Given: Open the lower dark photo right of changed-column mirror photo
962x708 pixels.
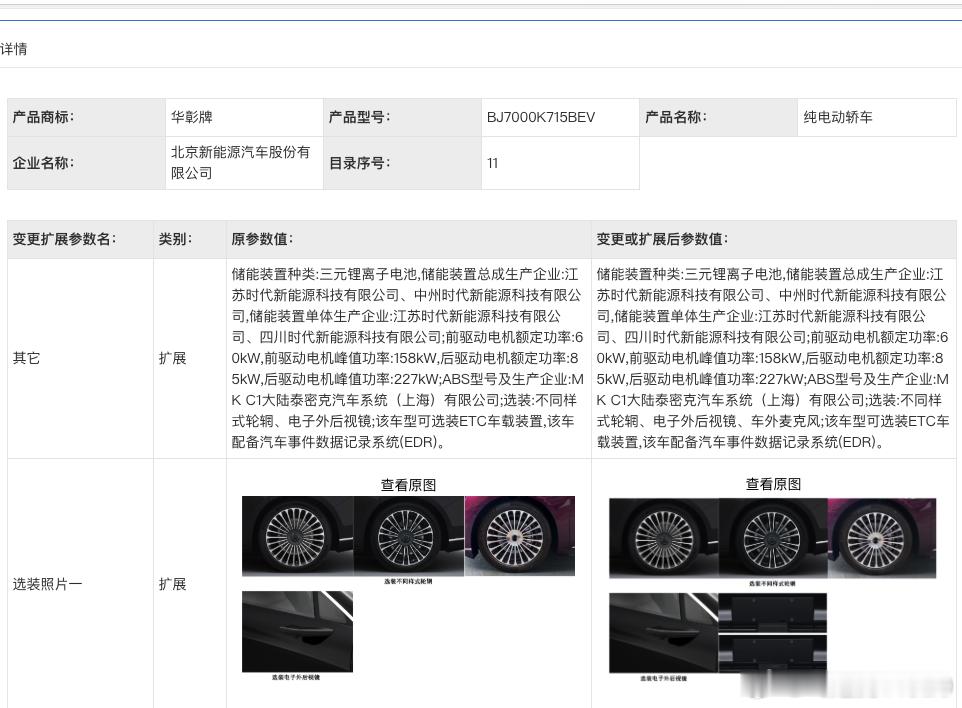Looking at the screenshot, I should (x=772, y=653).
